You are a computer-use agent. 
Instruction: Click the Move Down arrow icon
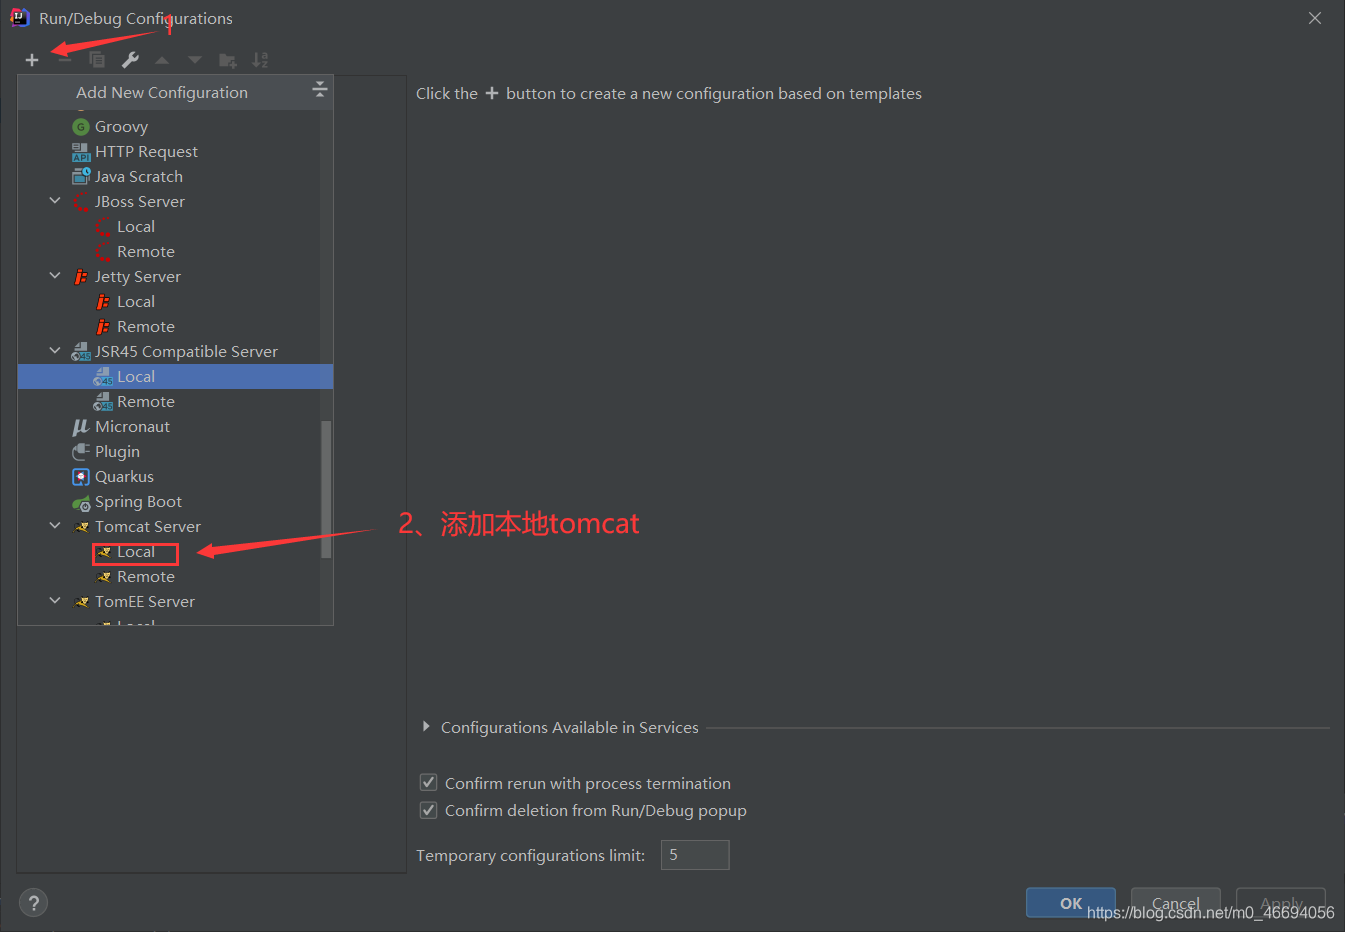(195, 60)
